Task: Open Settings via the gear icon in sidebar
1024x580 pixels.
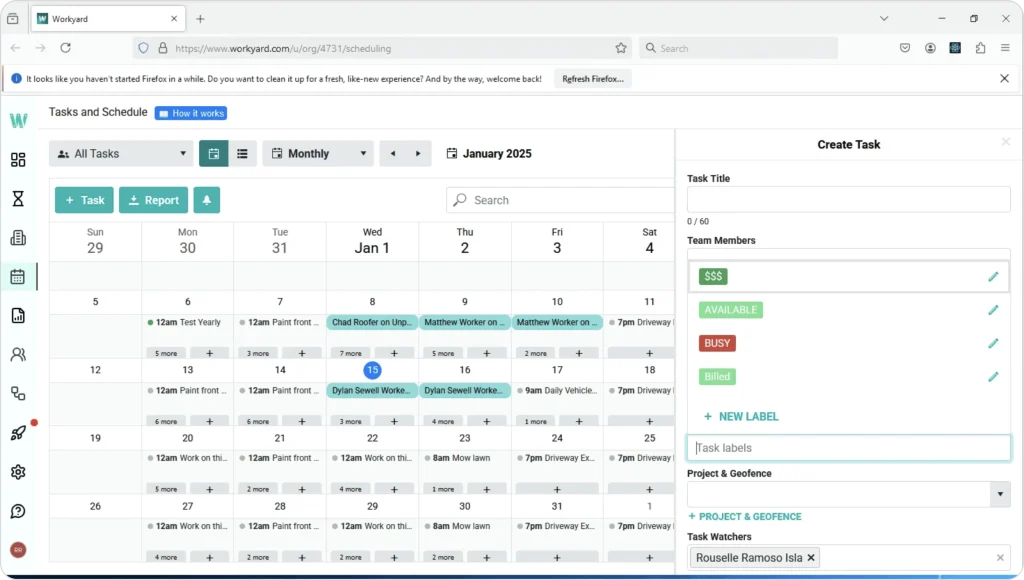Action: [x=18, y=471]
